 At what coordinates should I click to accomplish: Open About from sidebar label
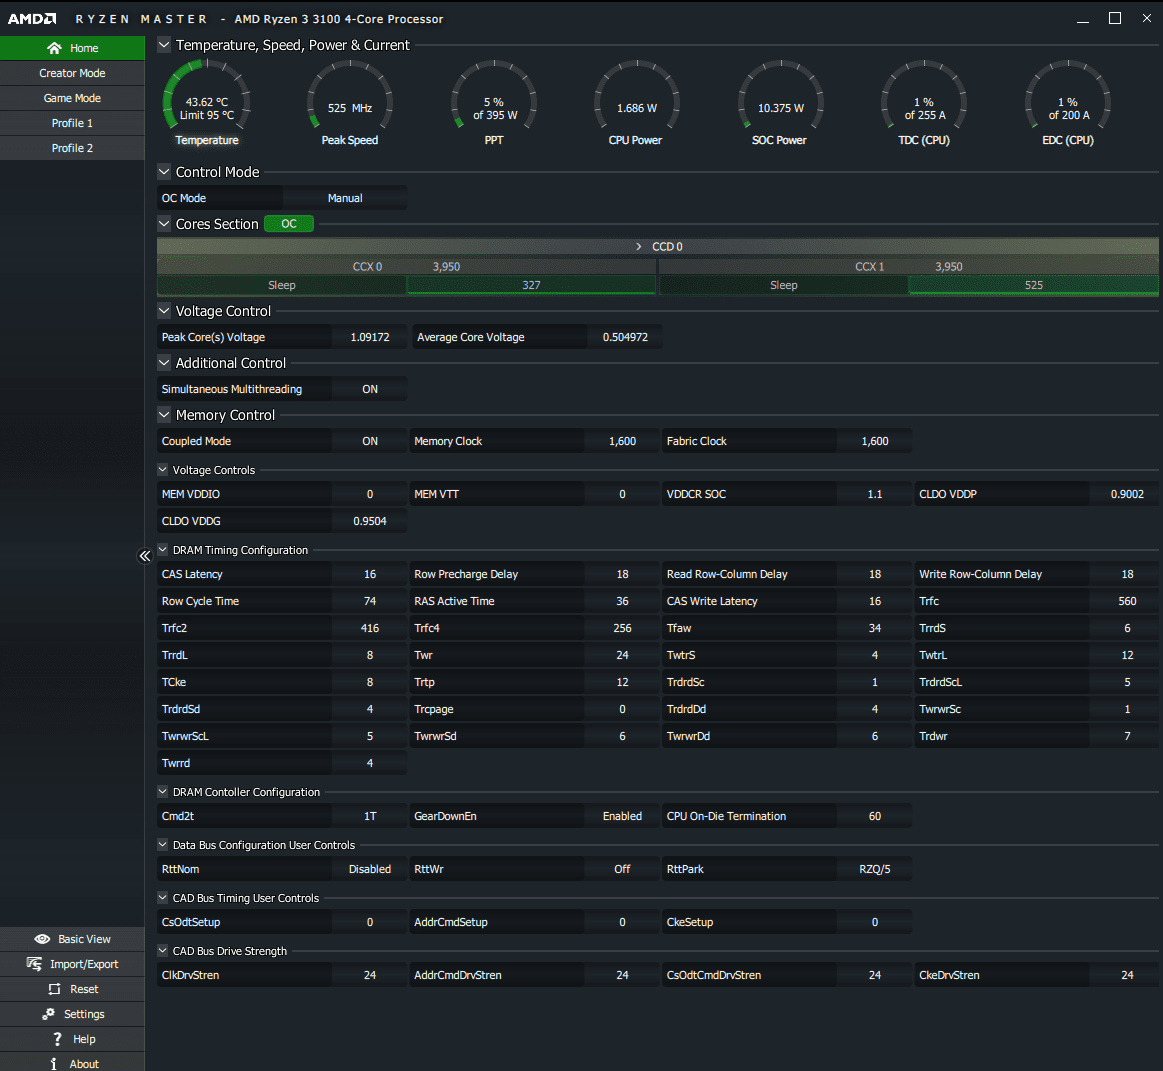tap(84, 1064)
